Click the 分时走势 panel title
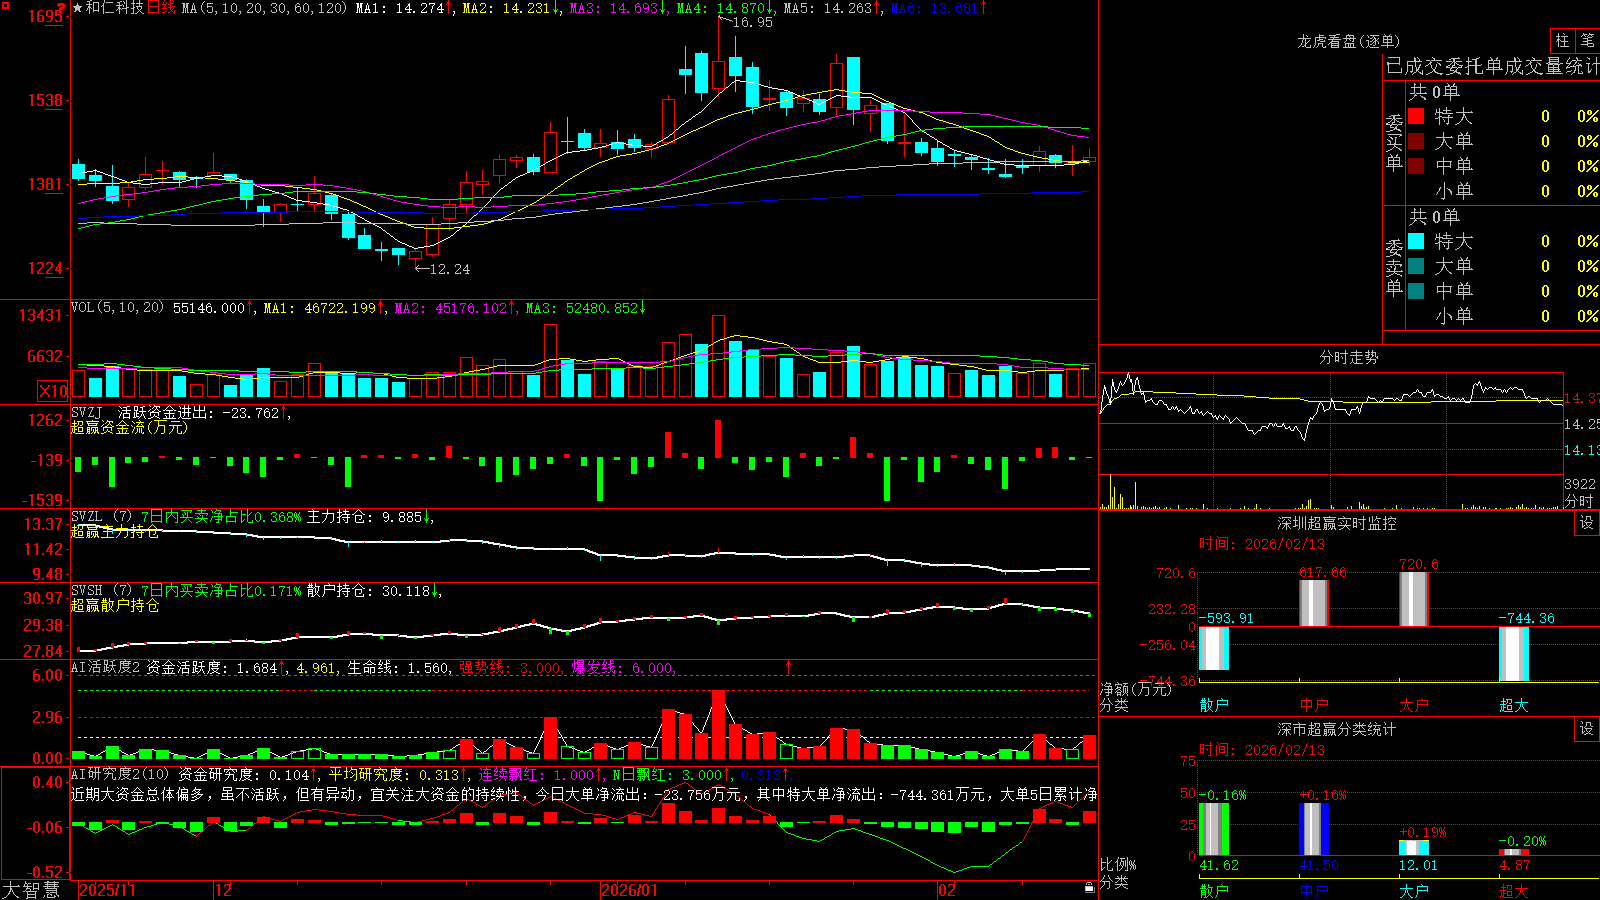 point(1348,357)
